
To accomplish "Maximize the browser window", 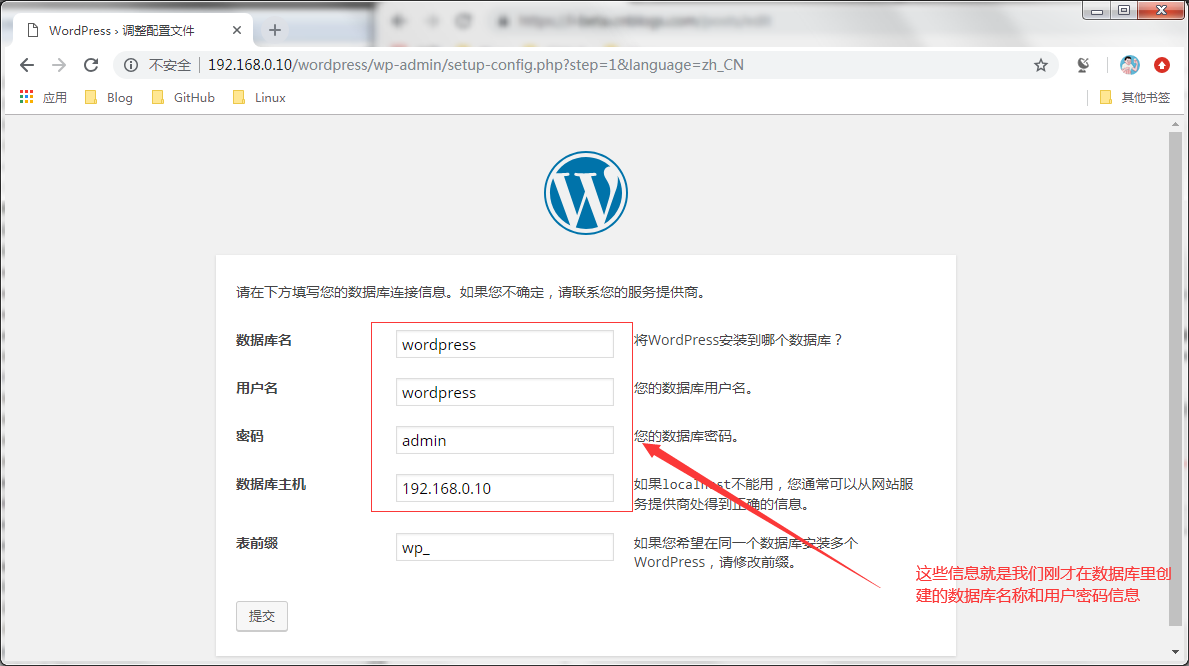I will (x=1124, y=11).
